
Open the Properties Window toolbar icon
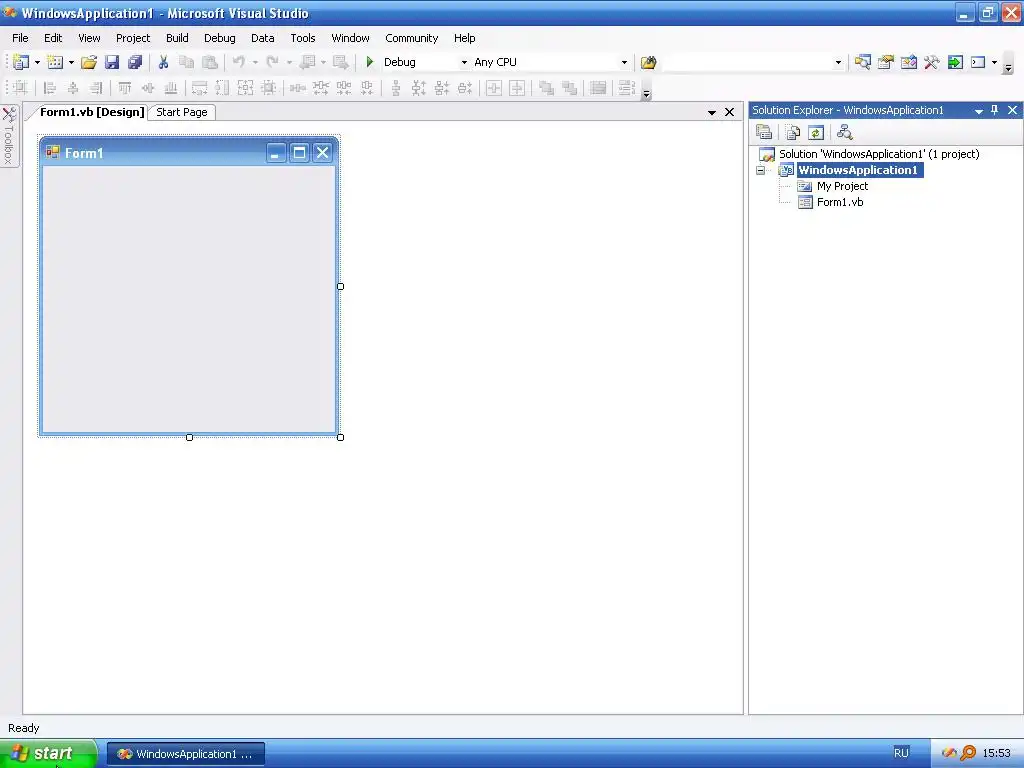886,62
